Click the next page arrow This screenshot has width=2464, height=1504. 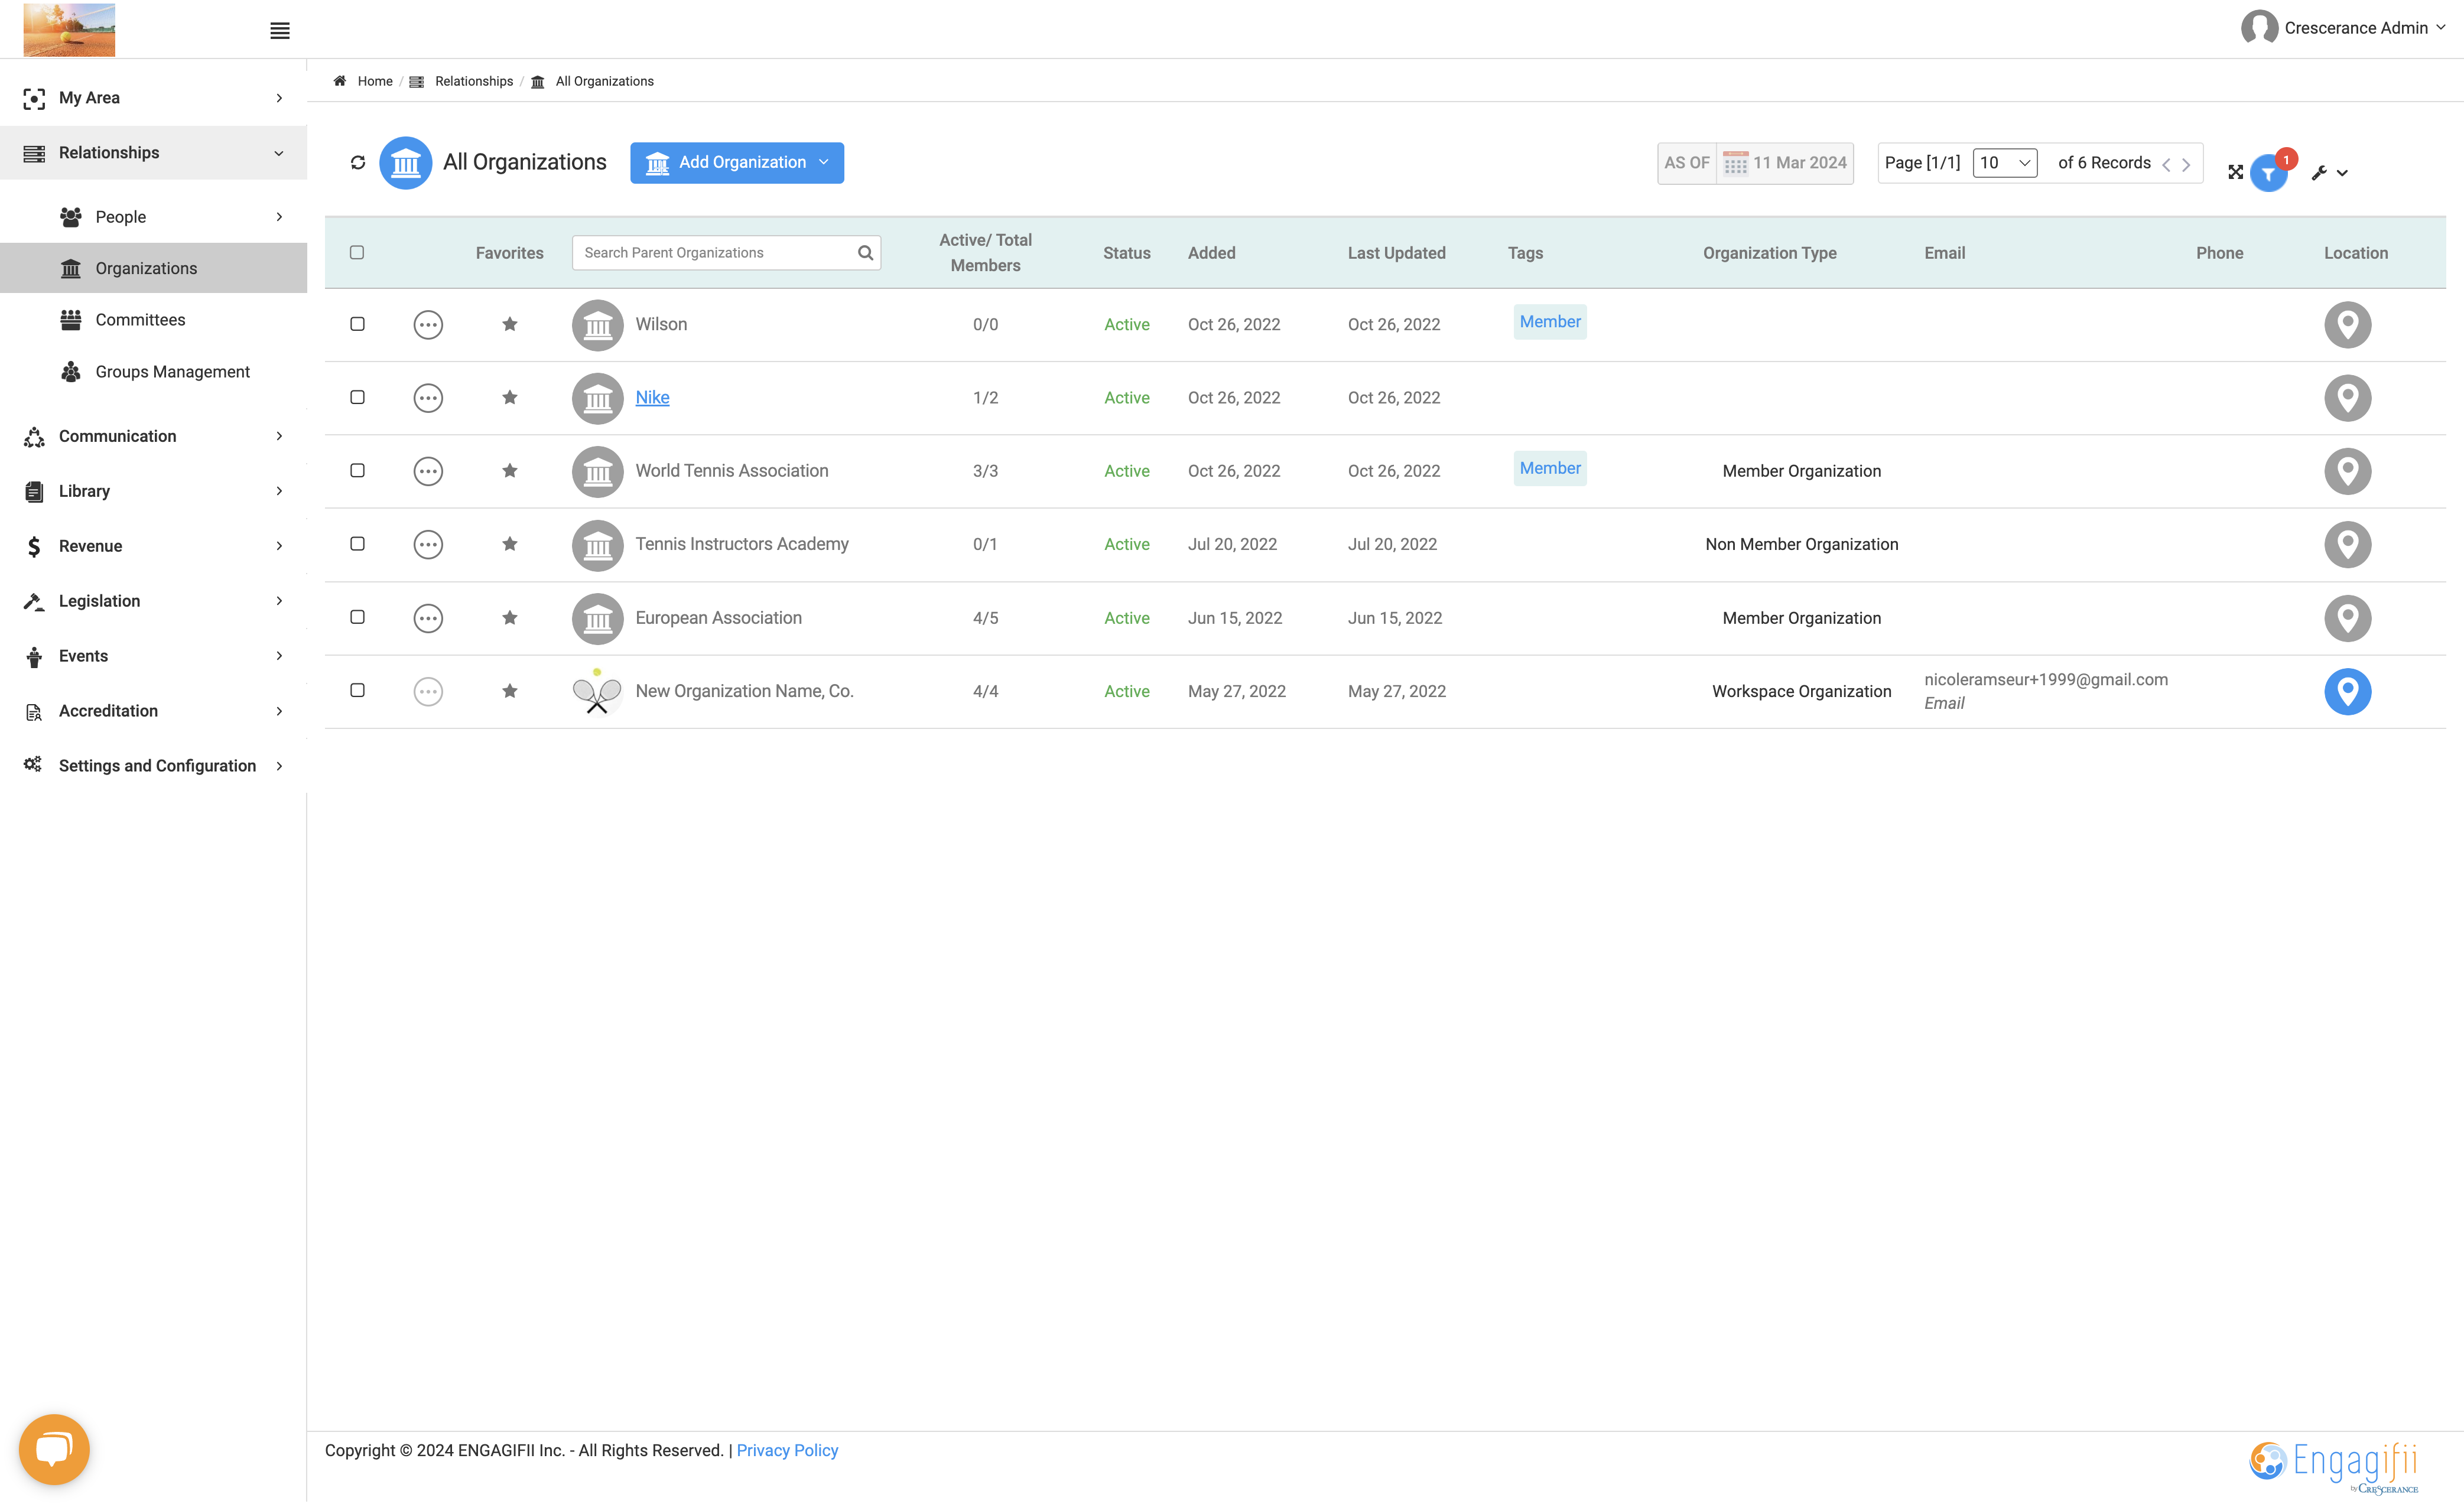tap(2186, 165)
